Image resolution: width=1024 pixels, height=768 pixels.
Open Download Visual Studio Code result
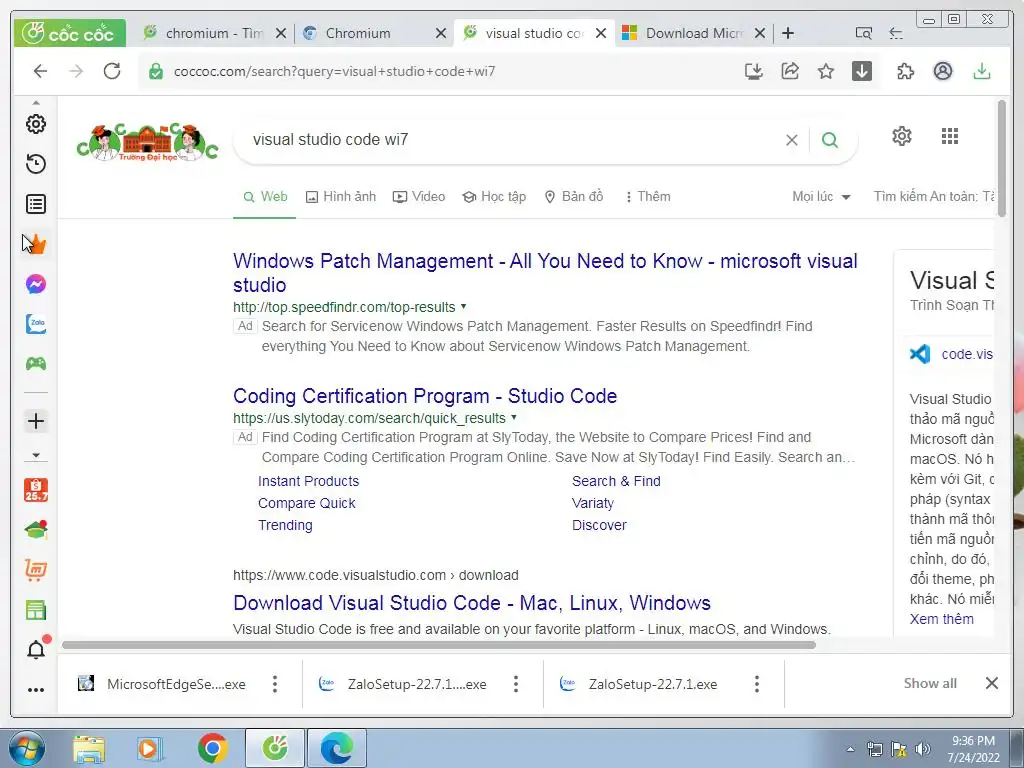(472, 603)
